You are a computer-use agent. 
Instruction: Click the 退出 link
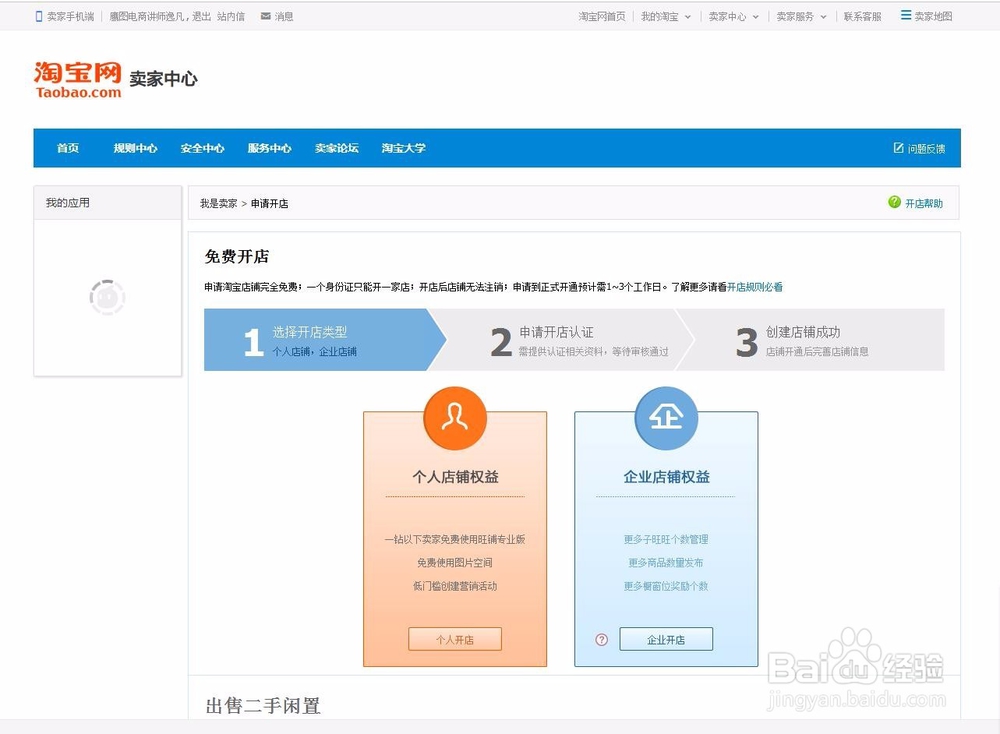(x=202, y=17)
